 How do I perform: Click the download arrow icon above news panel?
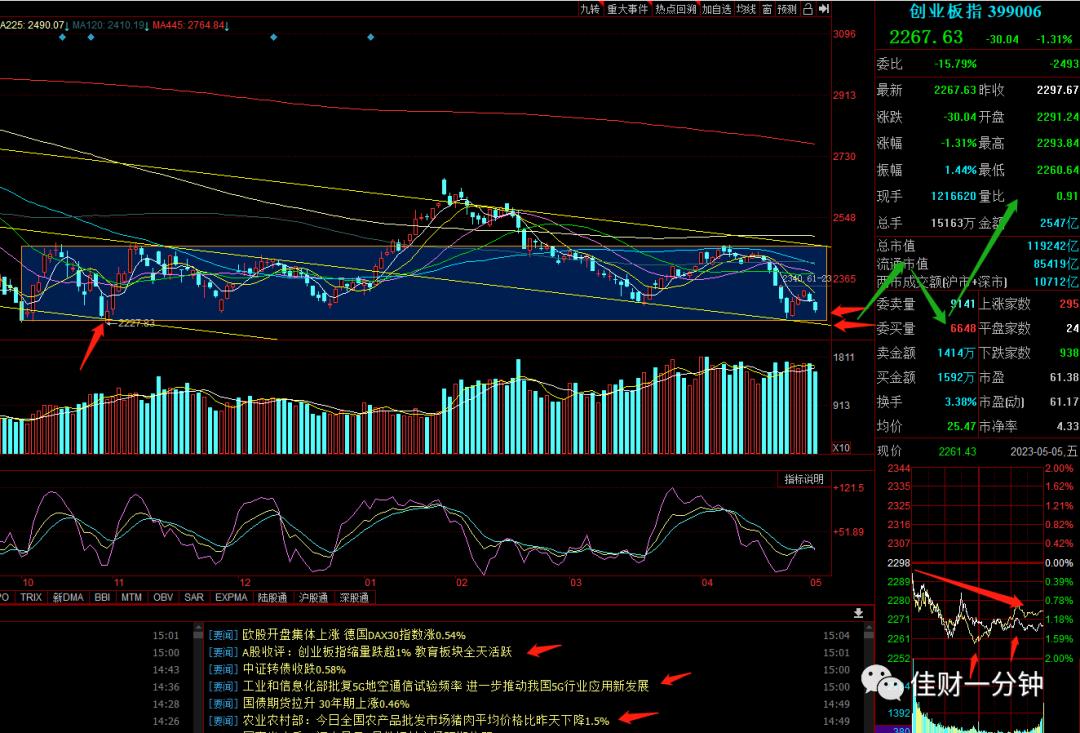tap(858, 612)
